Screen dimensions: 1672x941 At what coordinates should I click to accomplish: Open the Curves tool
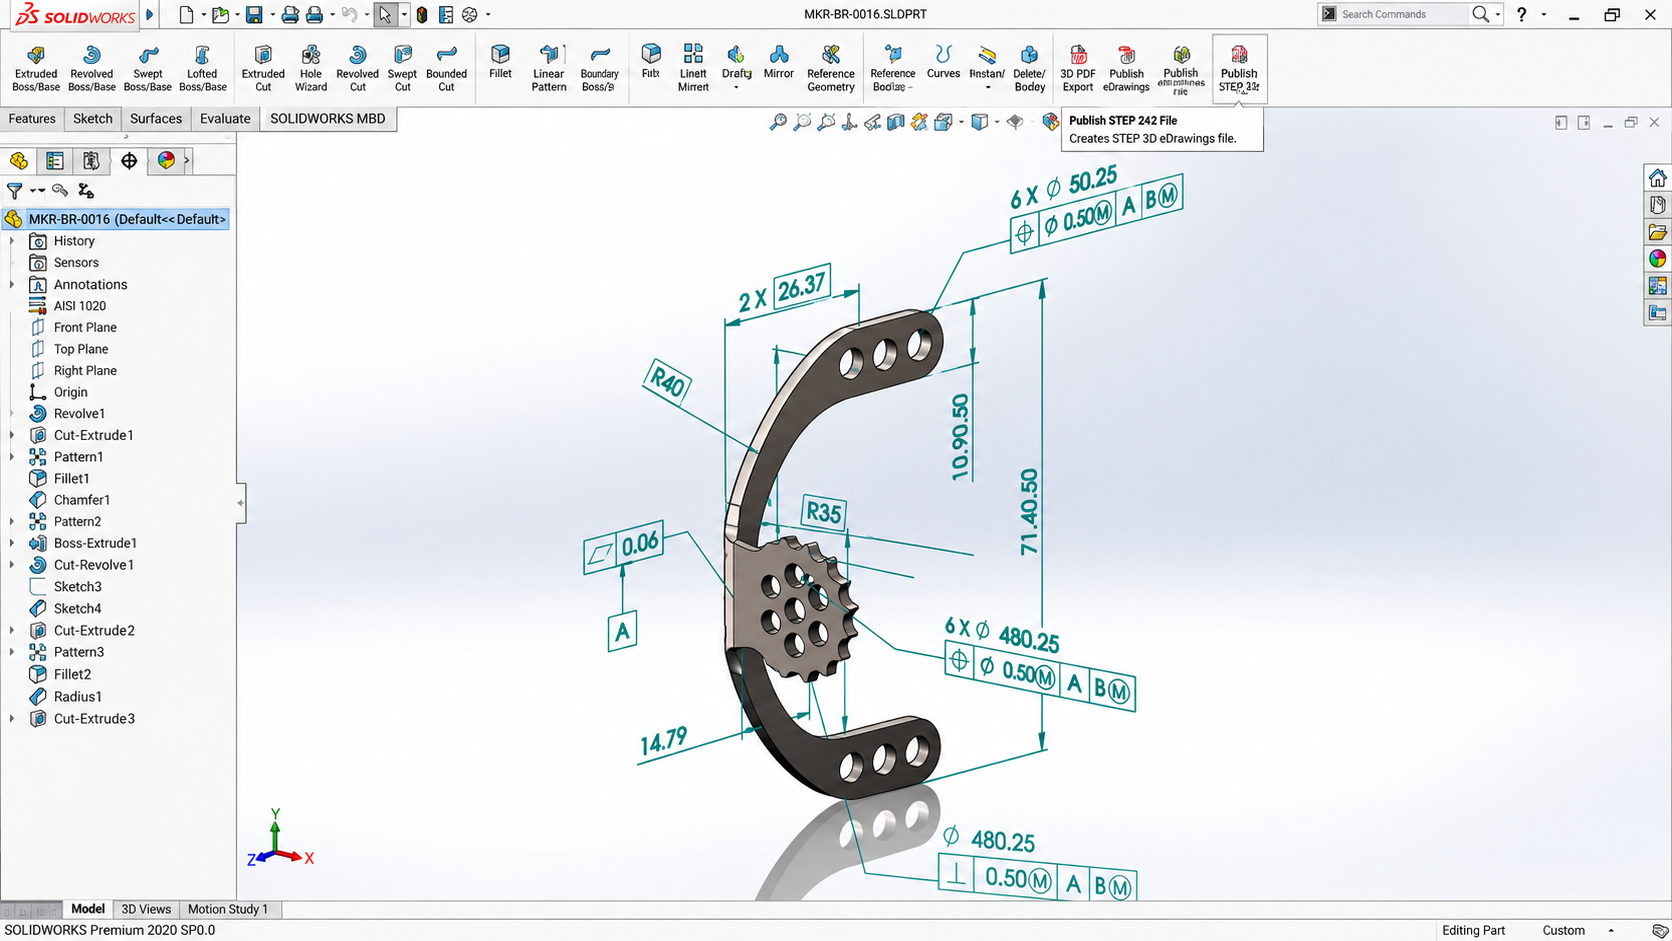(943, 61)
